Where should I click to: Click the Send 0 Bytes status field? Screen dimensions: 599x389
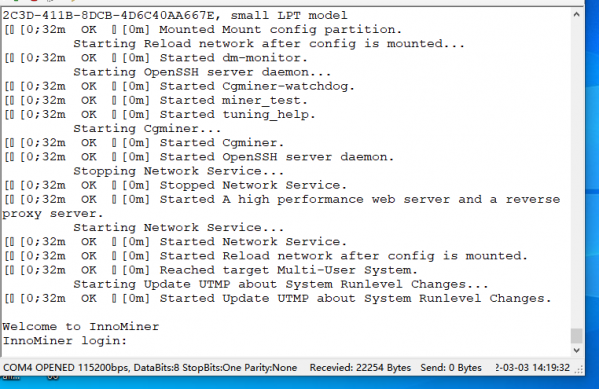tap(451, 368)
